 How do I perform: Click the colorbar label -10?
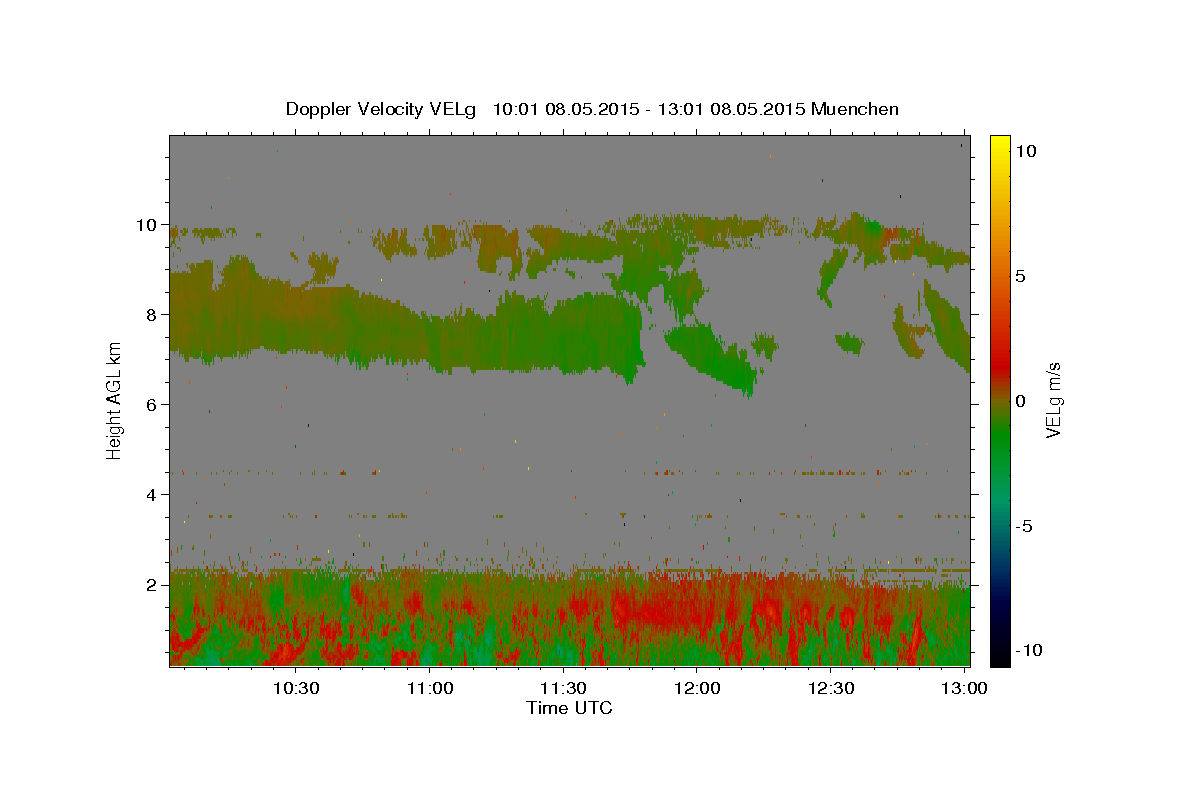click(1029, 650)
